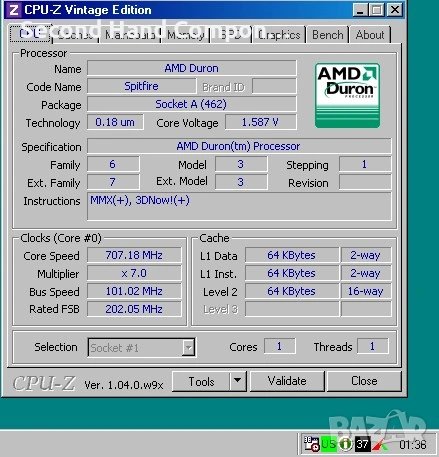Go to the About tab
Screen dimensions: 439x457
coord(370,35)
